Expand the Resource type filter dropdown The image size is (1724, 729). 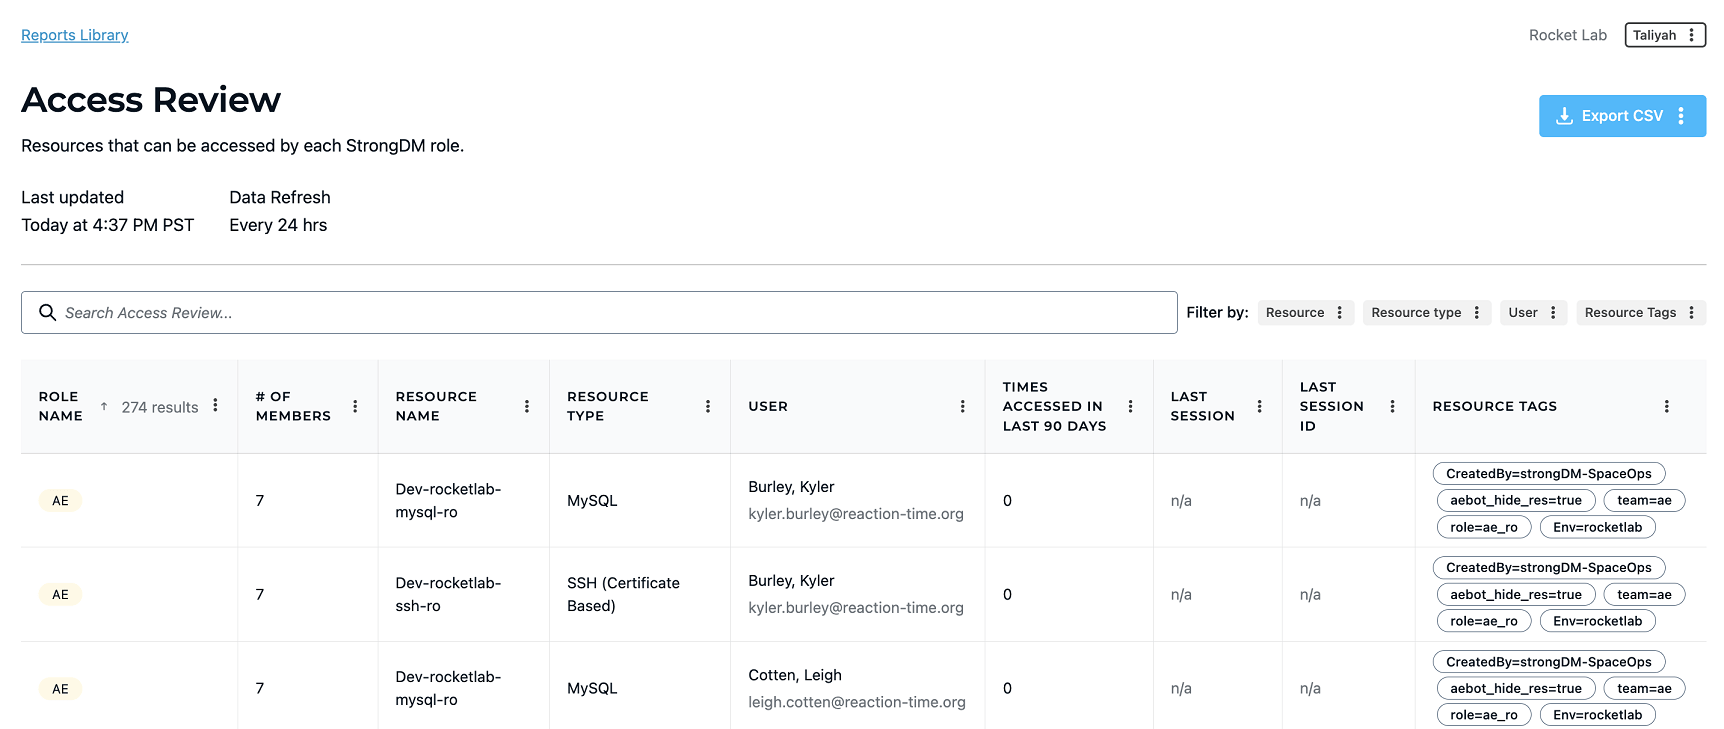[x=1425, y=313]
